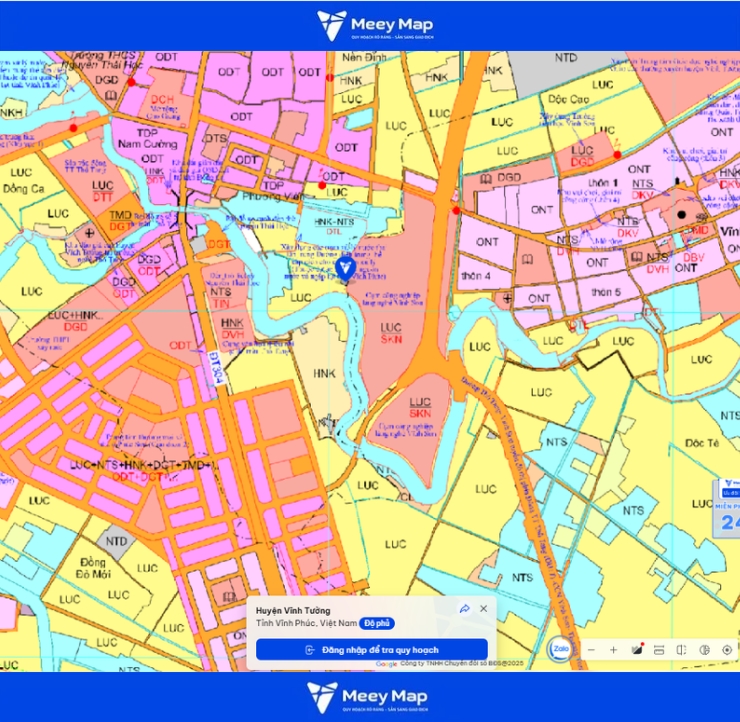This screenshot has width=740, height=722.
Task: Click the Đồng Đò Mới area label
Action: (94, 568)
